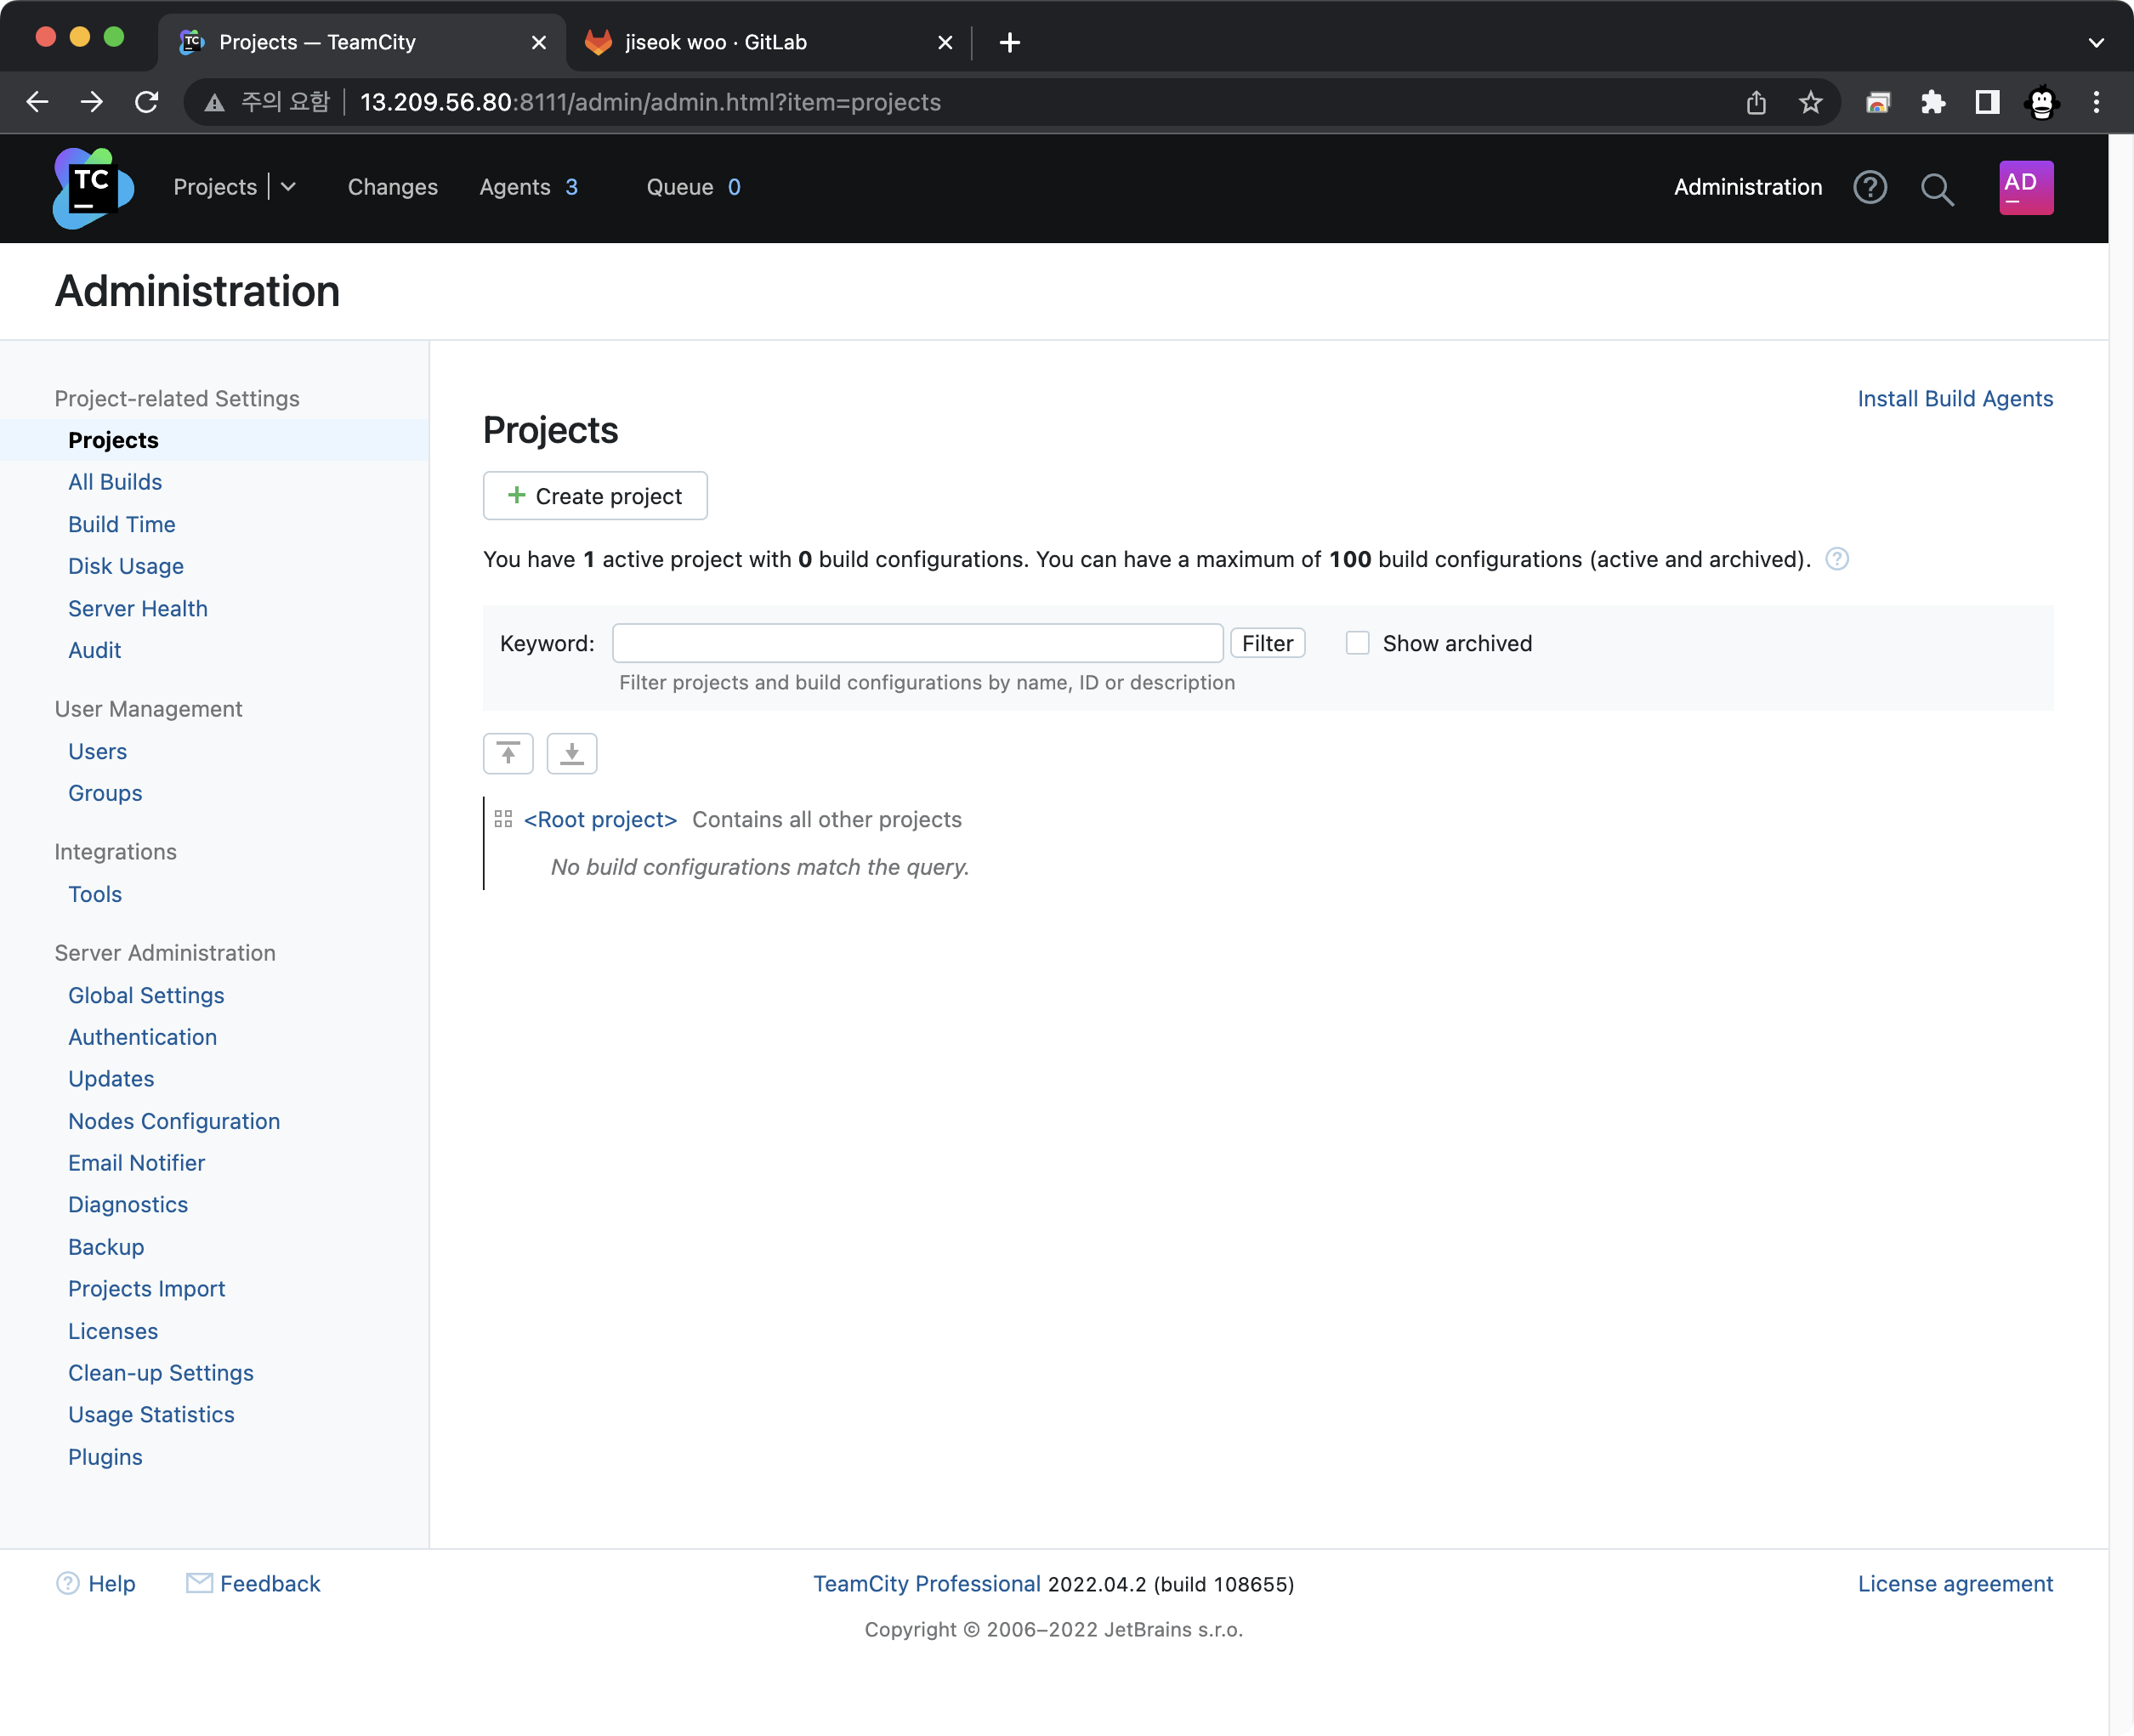Open the TeamCity Professional link
Viewport: 2134px width, 1736px height.
point(926,1583)
